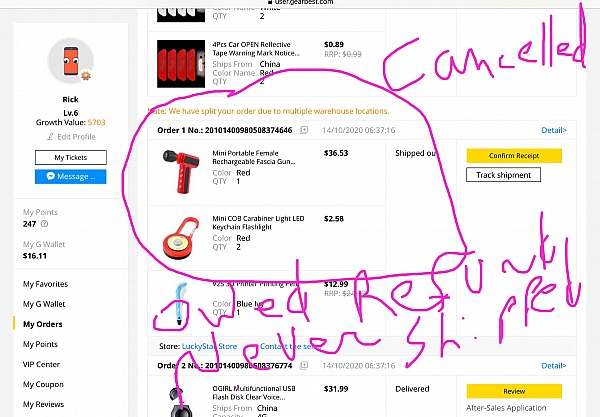This screenshot has width=600, height=417.
Task: Click the note icon beside Order 1 number
Action: (x=304, y=130)
